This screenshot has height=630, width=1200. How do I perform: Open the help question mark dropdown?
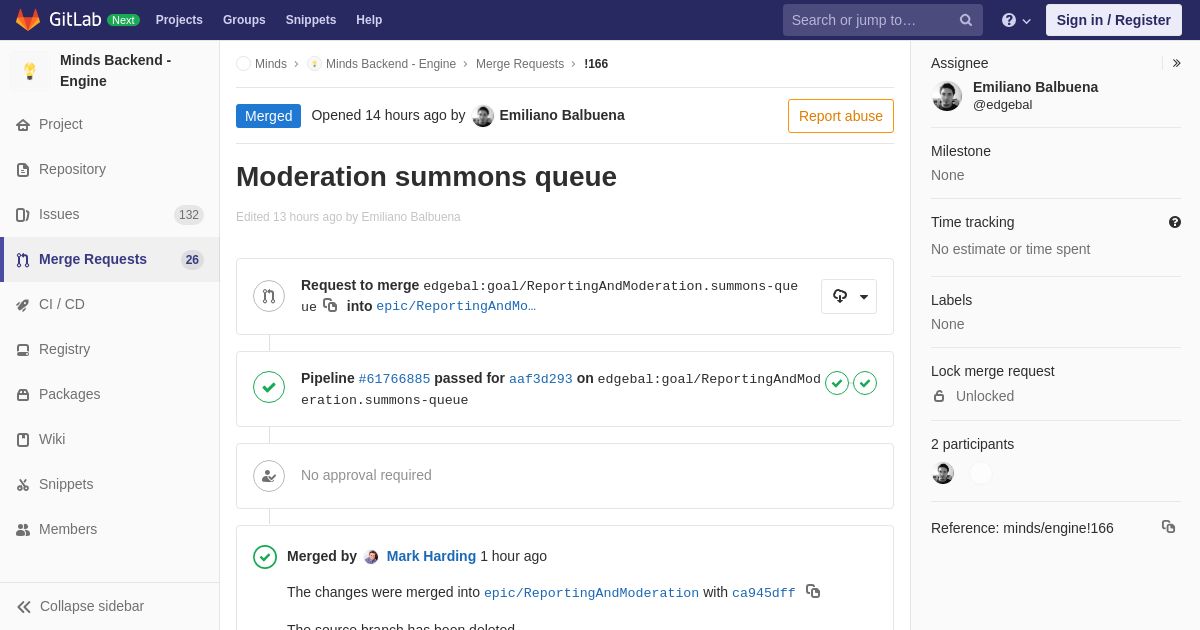tap(1016, 20)
